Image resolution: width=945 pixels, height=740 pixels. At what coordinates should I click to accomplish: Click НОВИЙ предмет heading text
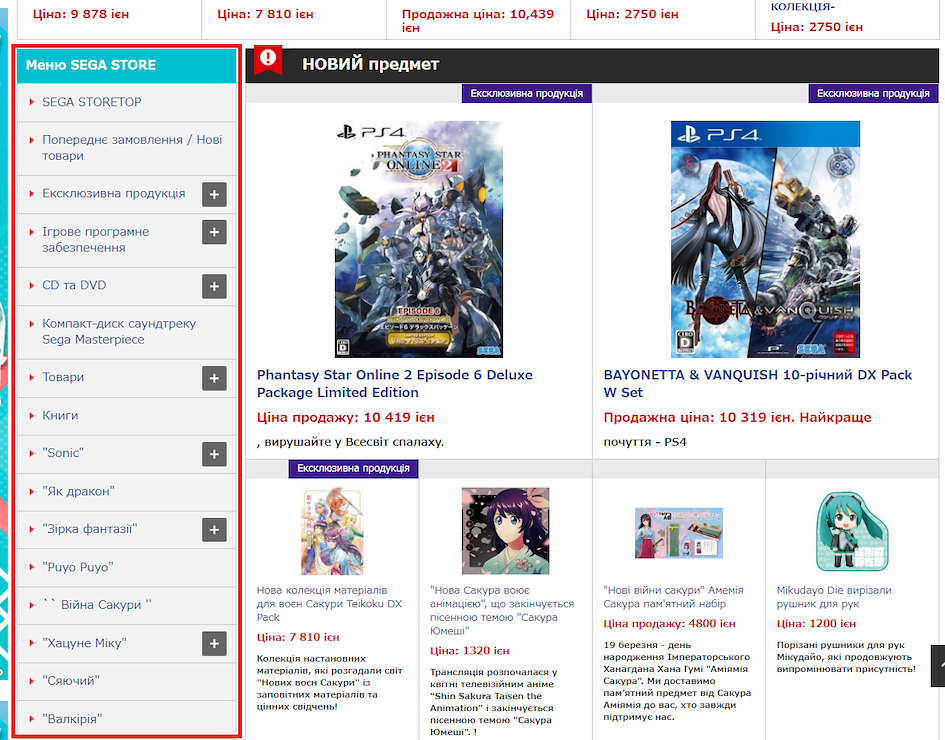point(371,64)
